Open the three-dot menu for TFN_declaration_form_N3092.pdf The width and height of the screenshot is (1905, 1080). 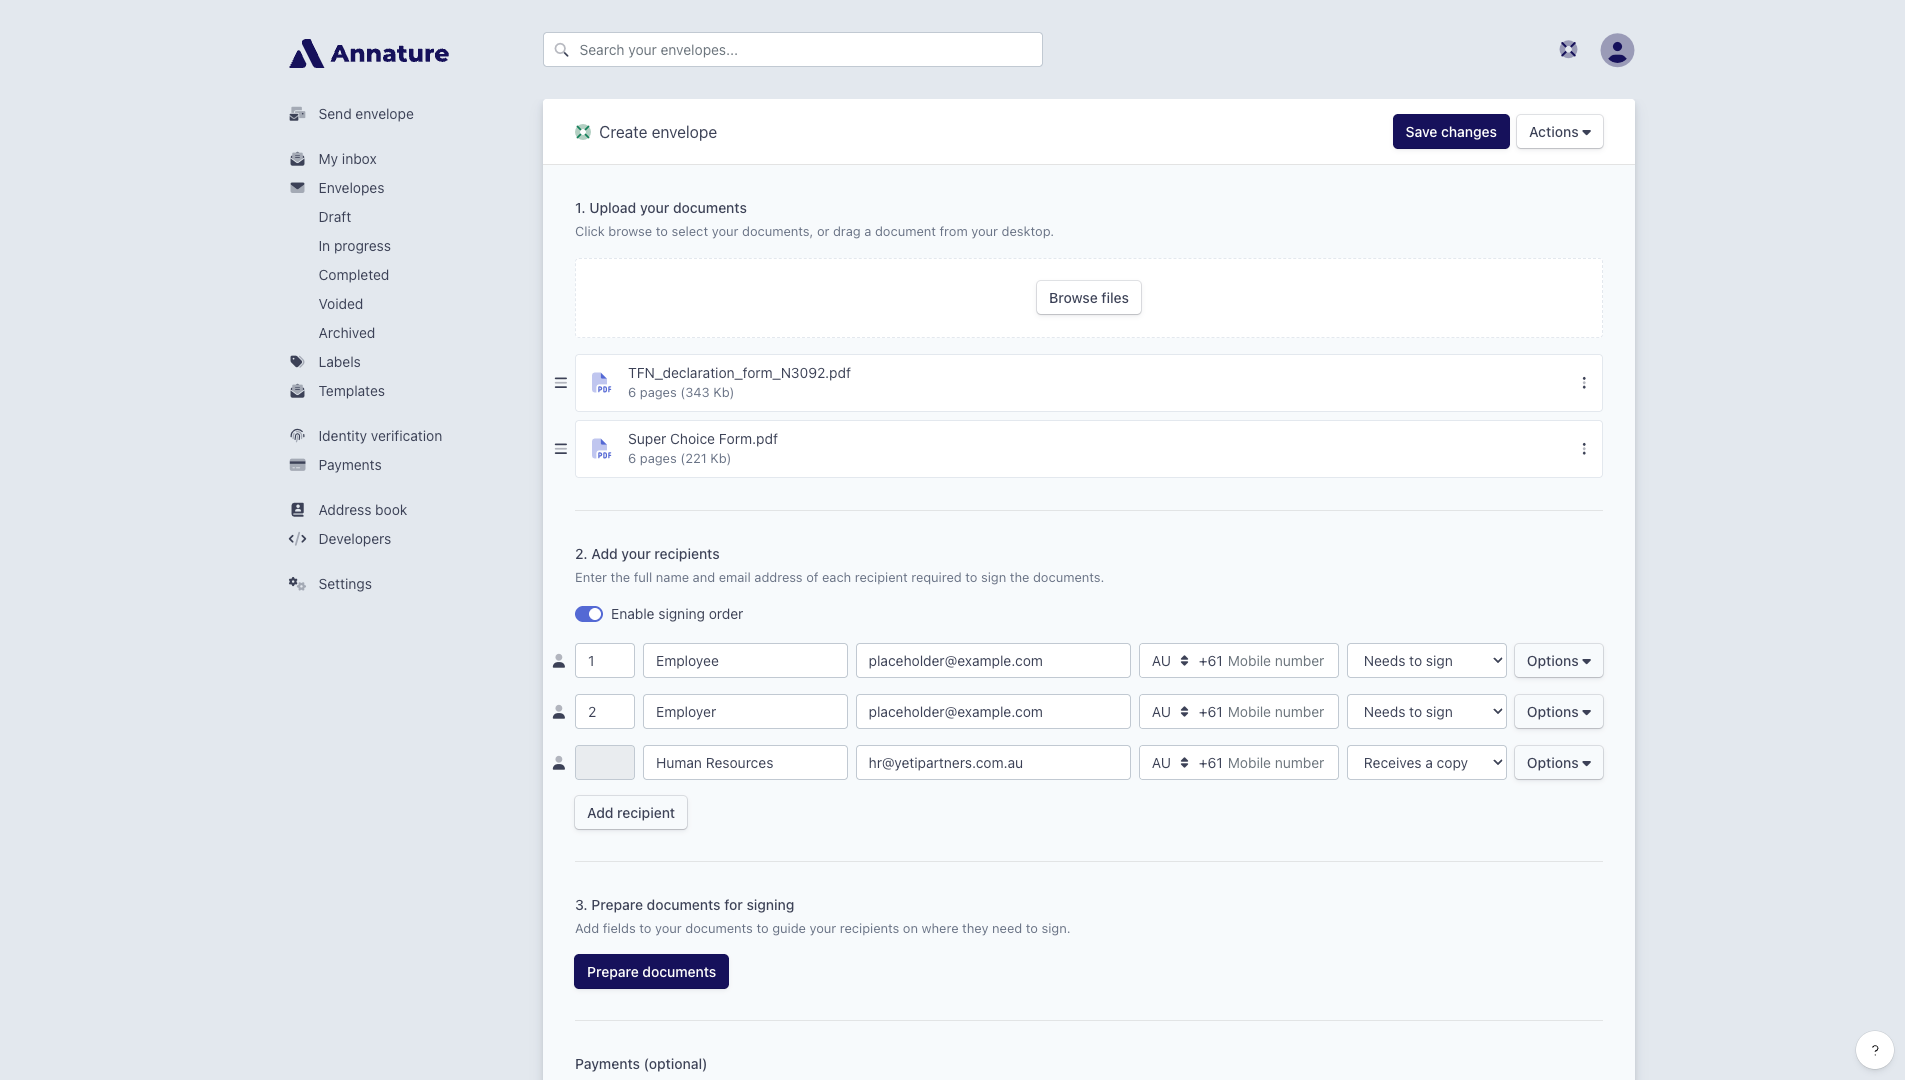(x=1584, y=383)
